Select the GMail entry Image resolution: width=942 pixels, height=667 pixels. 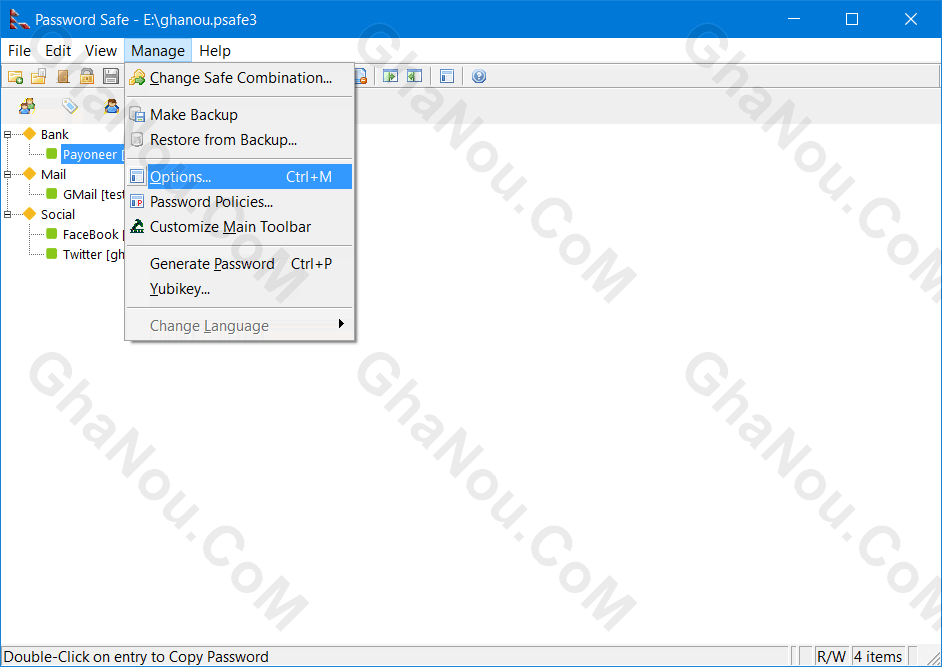[x=93, y=195]
